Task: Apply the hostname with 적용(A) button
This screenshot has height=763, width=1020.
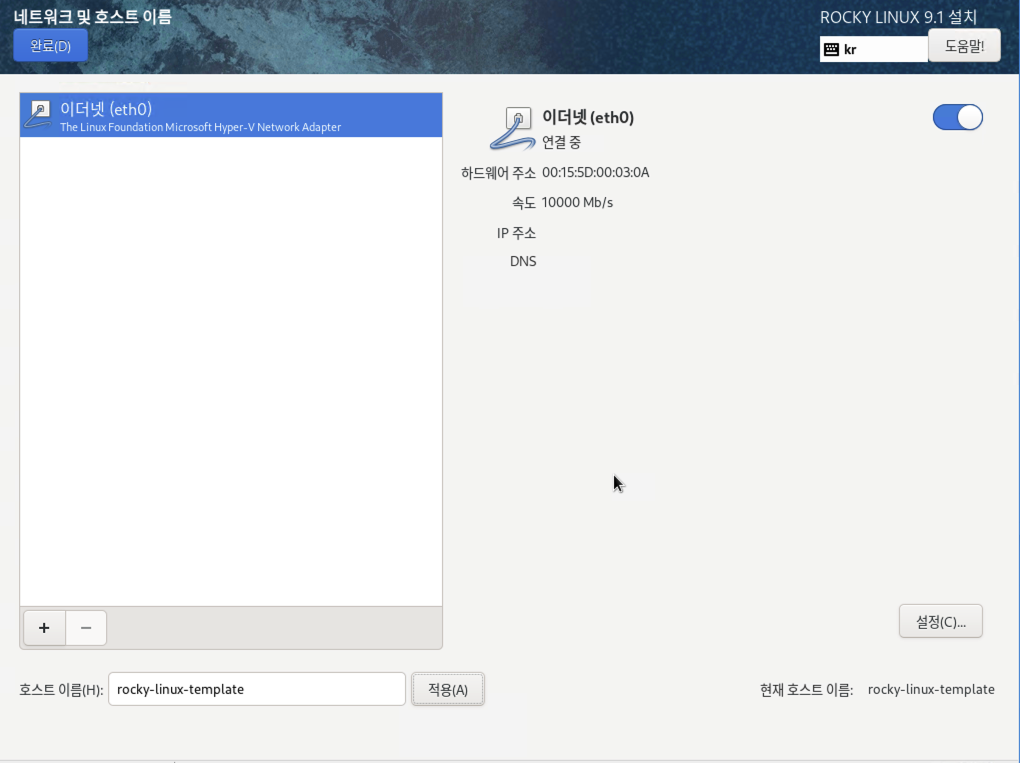Action: (x=448, y=689)
